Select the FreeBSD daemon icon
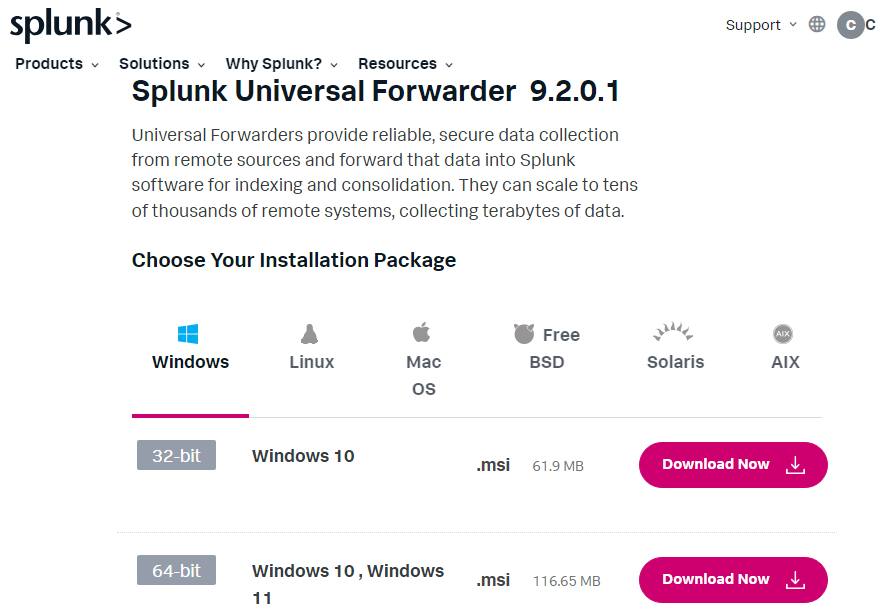The image size is (876, 610). point(524,334)
